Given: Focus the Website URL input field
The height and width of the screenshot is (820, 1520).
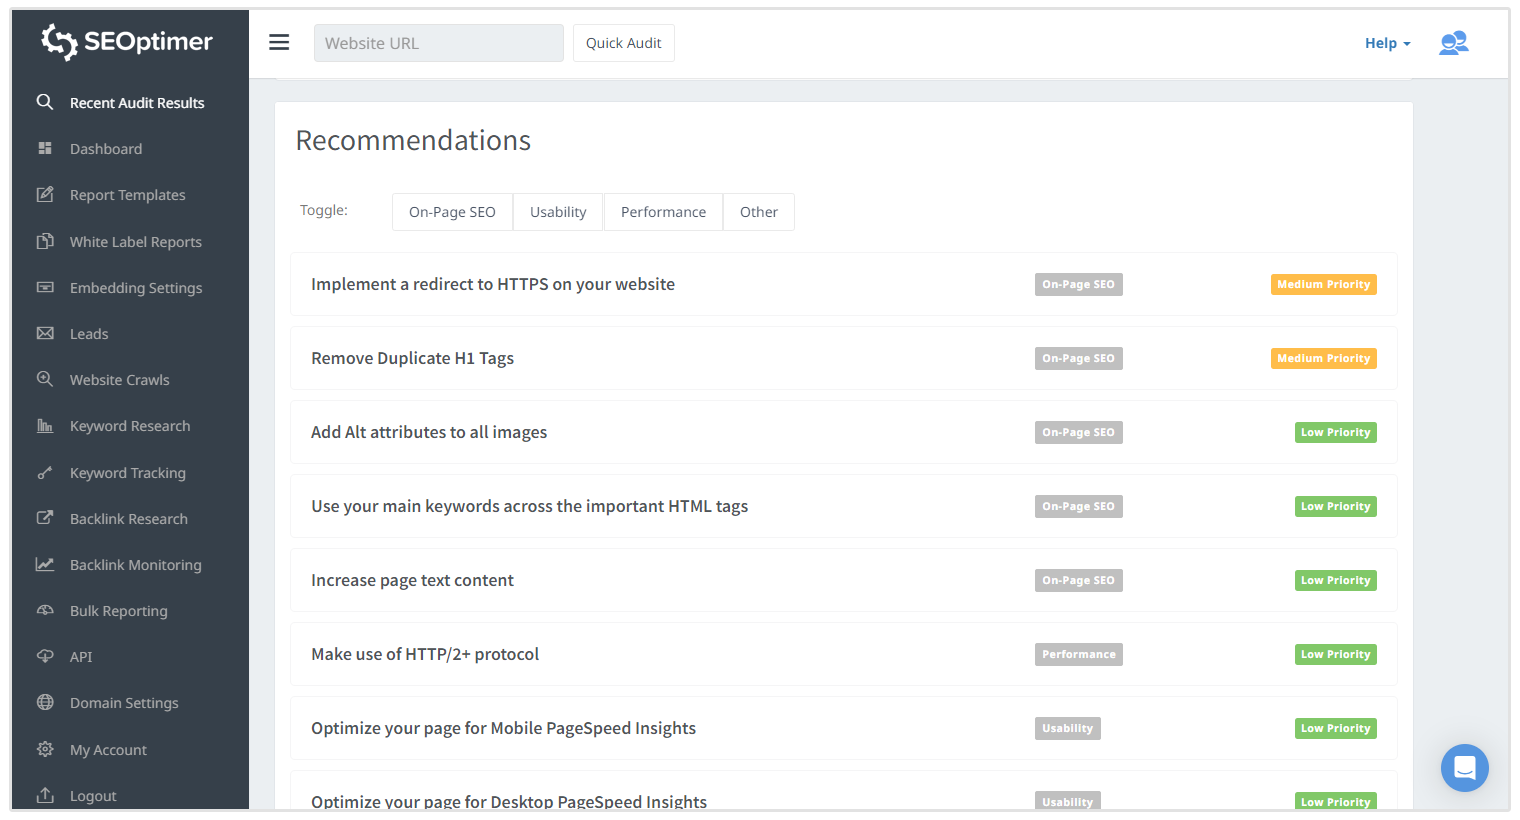Looking at the screenshot, I should point(438,43).
